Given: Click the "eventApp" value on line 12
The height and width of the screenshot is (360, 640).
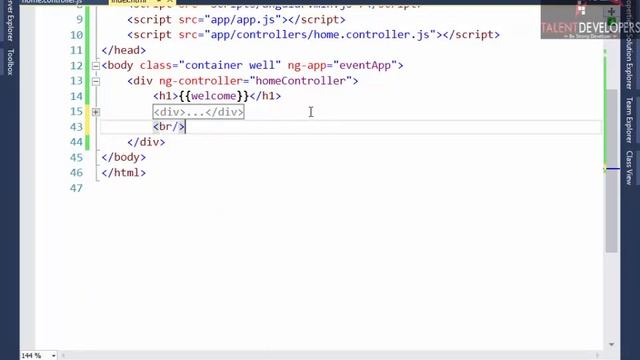Looking at the screenshot, I should [365, 65].
